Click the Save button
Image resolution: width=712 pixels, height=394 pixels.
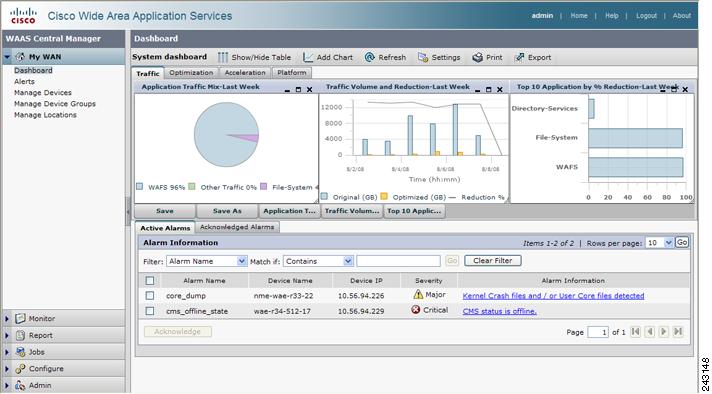tap(165, 211)
